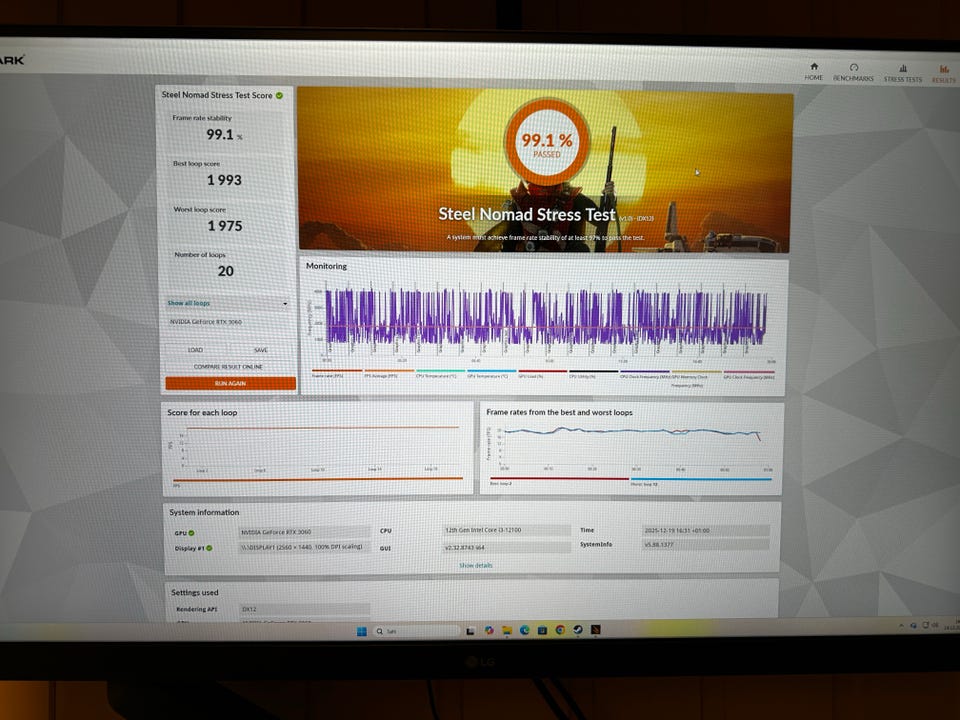Click the NVIDIA GeForce RTX 3060 label under loops
This screenshot has width=960, height=720.
click(206, 322)
